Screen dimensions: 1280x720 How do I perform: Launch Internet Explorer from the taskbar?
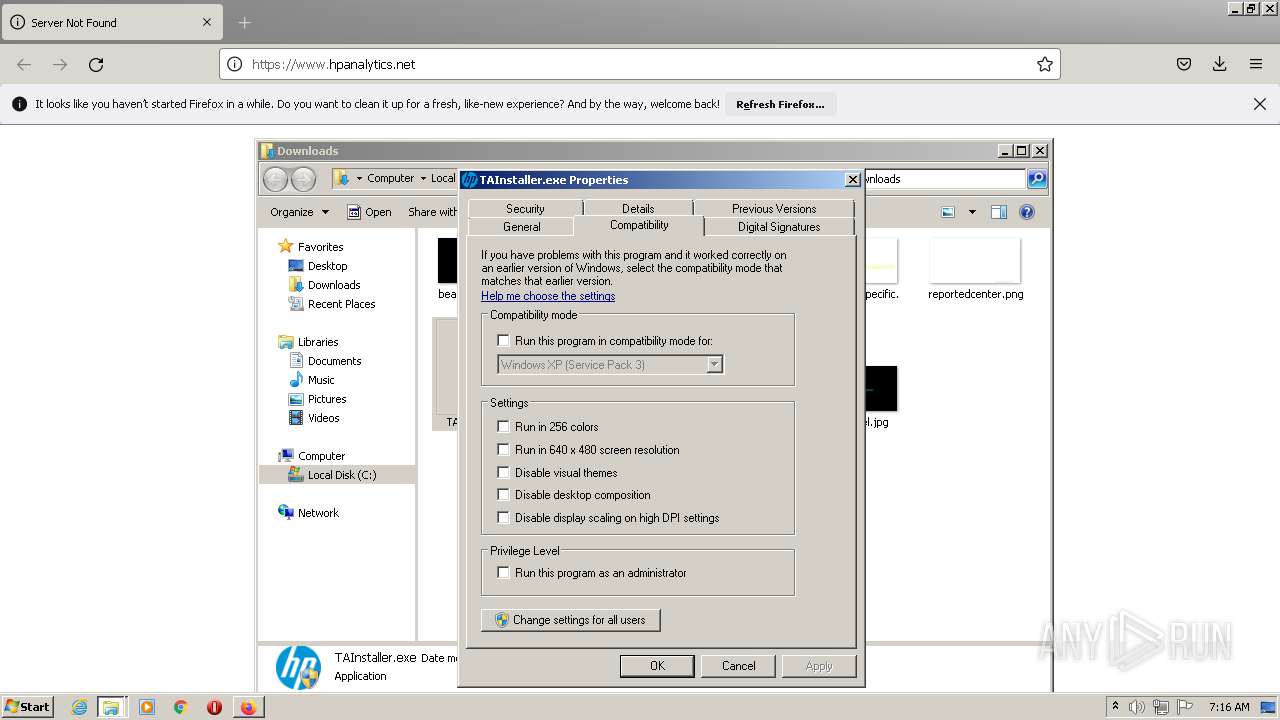(80, 707)
